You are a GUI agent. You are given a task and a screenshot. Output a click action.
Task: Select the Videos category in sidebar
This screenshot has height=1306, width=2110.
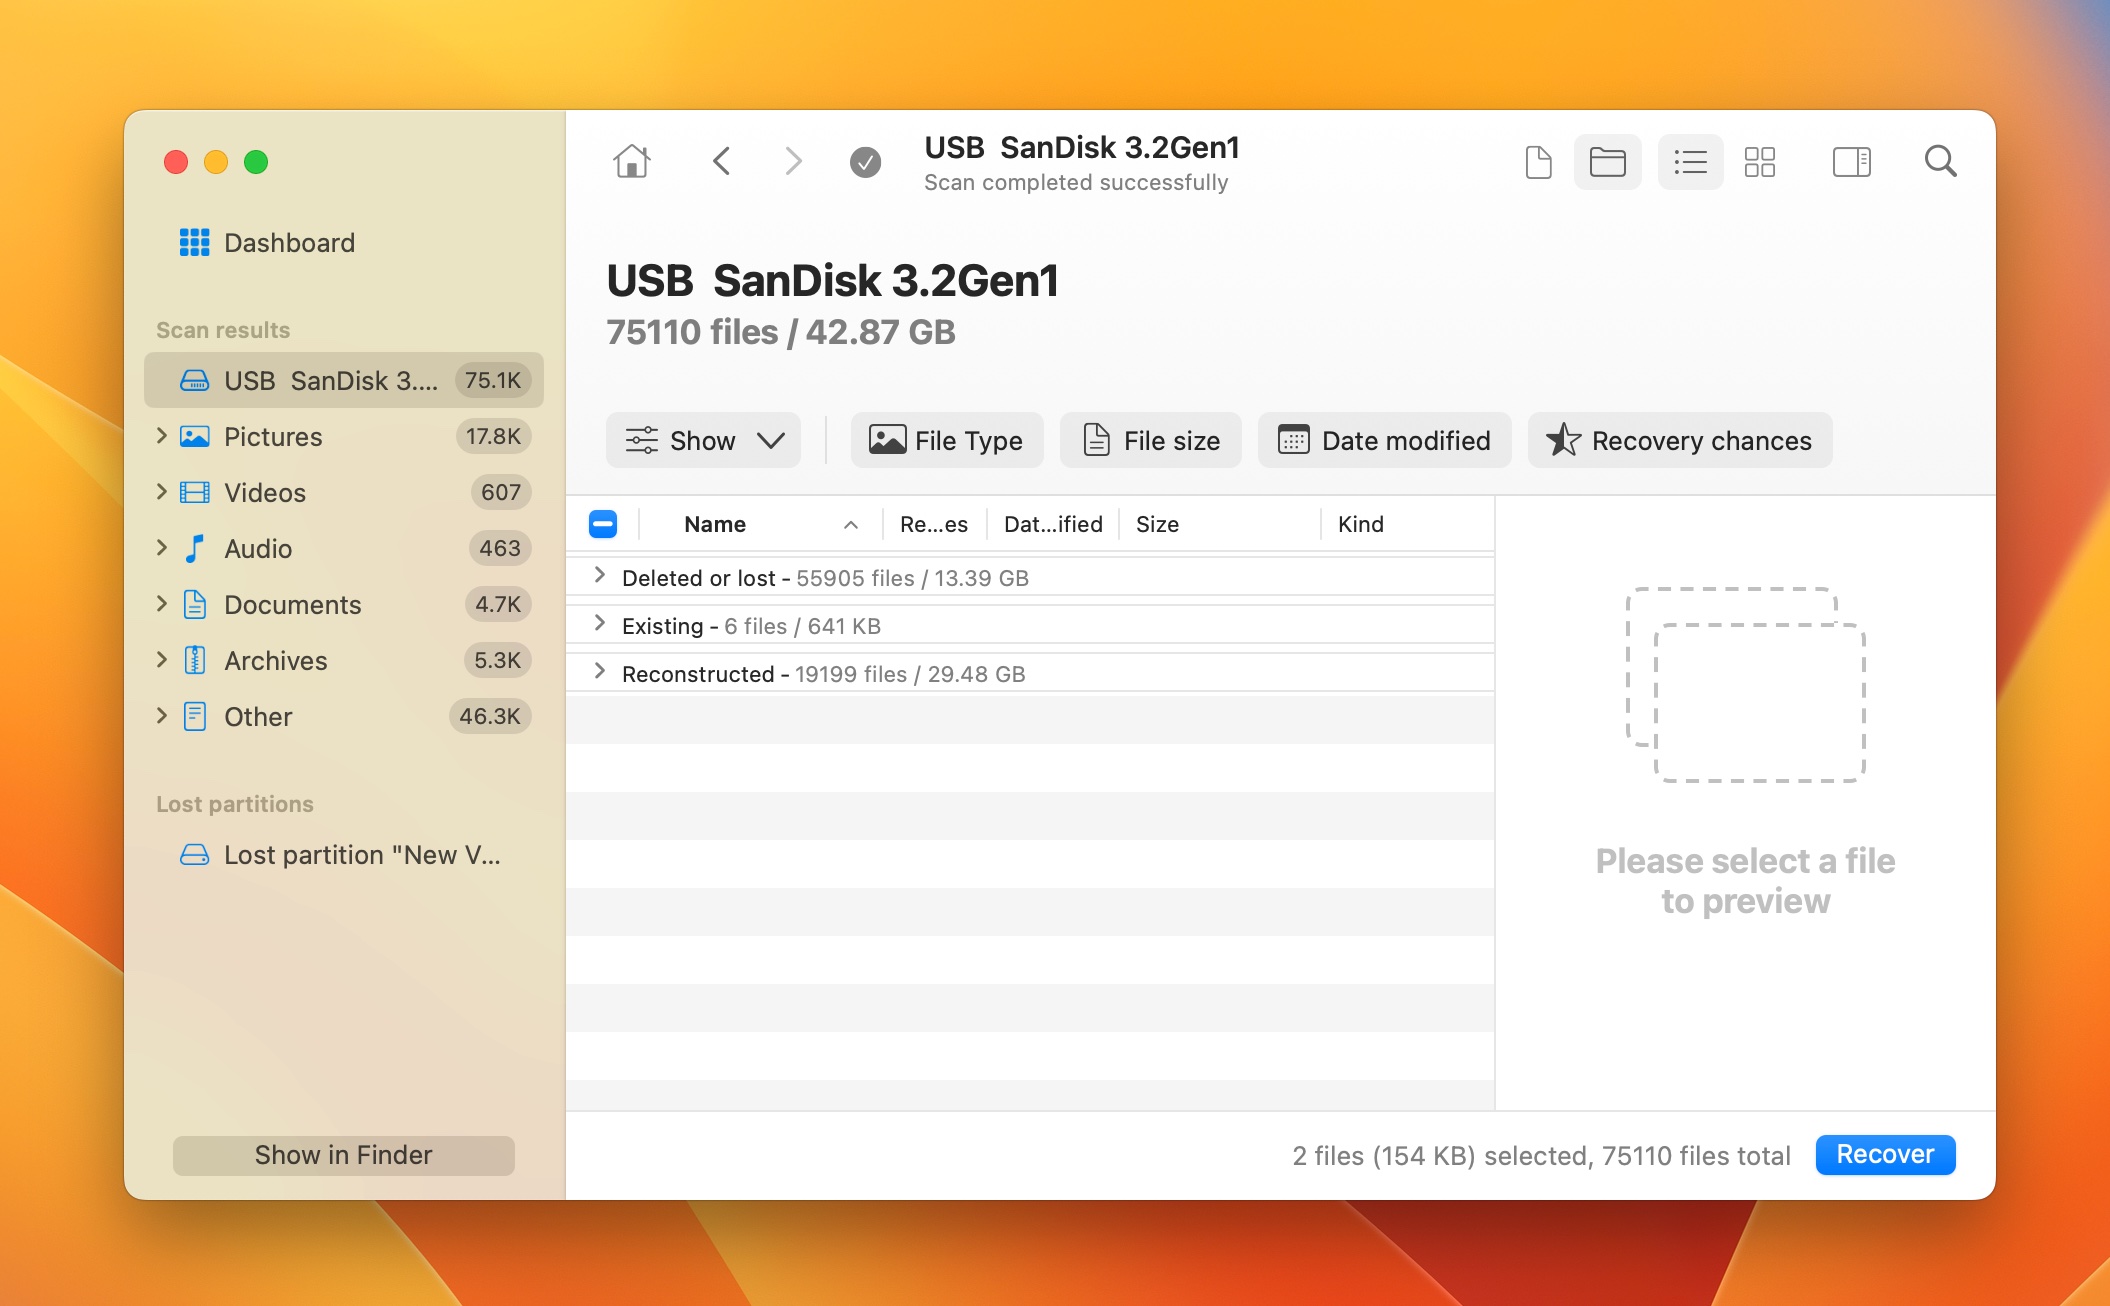point(264,491)
